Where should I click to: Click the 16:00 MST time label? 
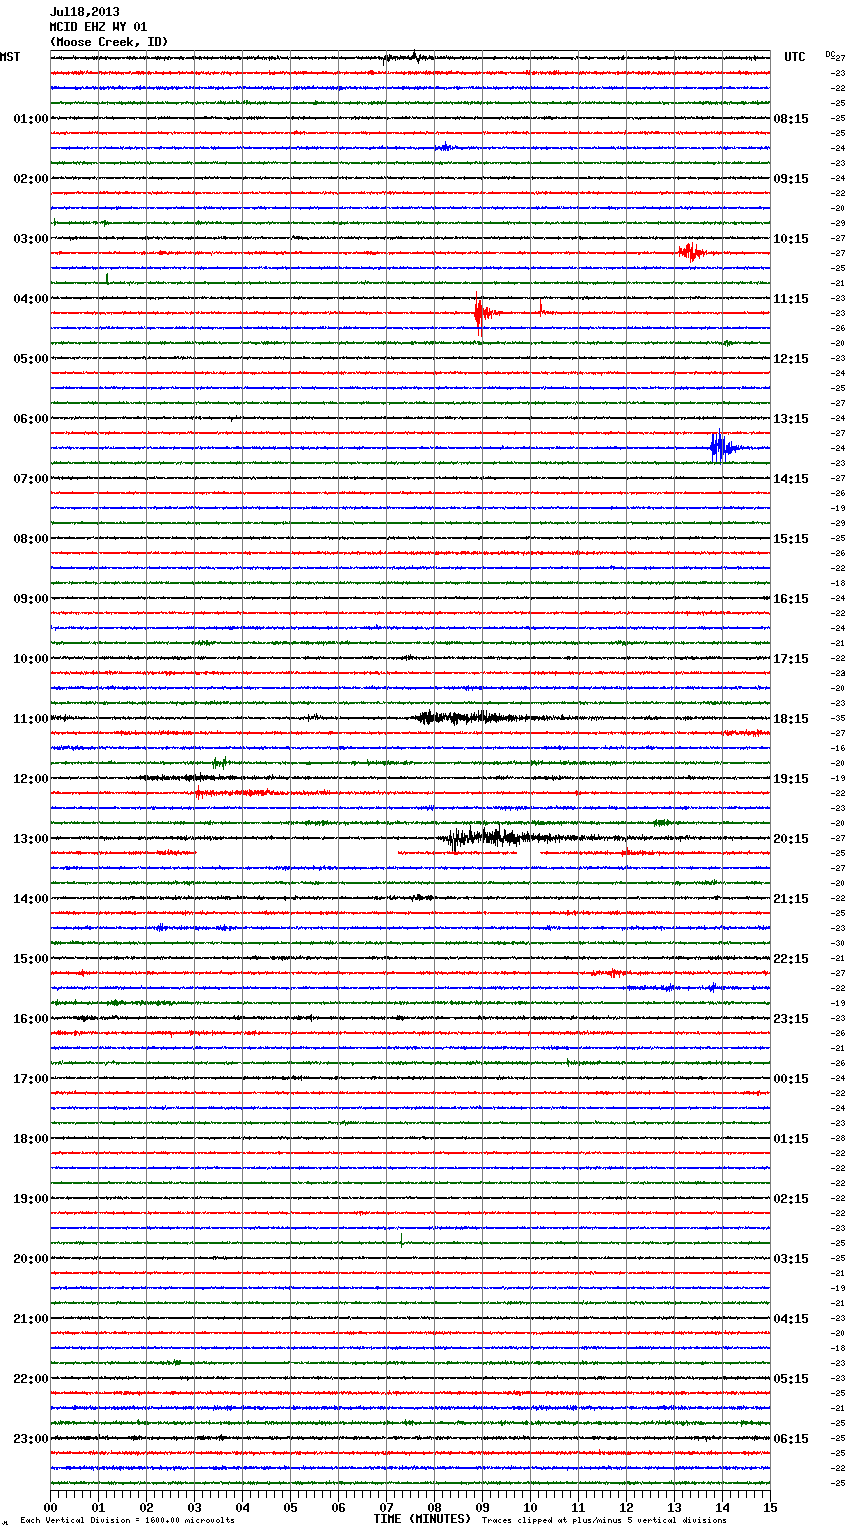(x=30, y=1019)
